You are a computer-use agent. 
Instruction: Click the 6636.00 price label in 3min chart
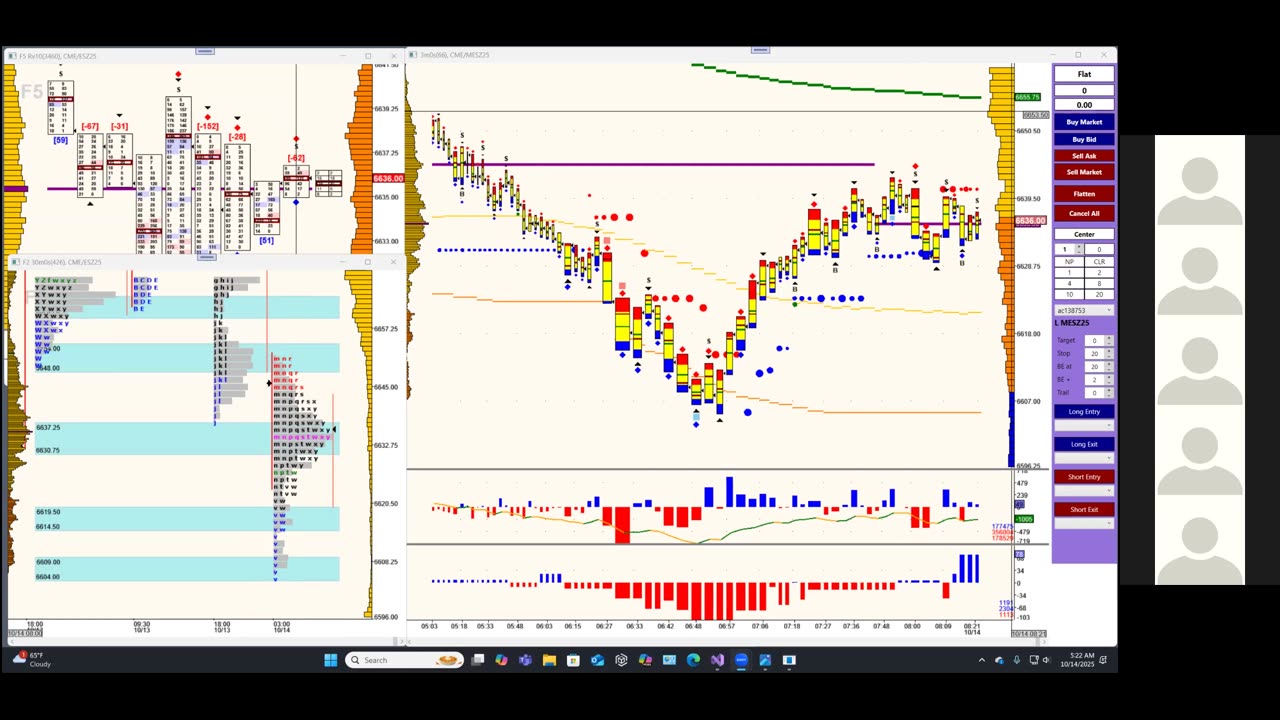coord(1030,221)
